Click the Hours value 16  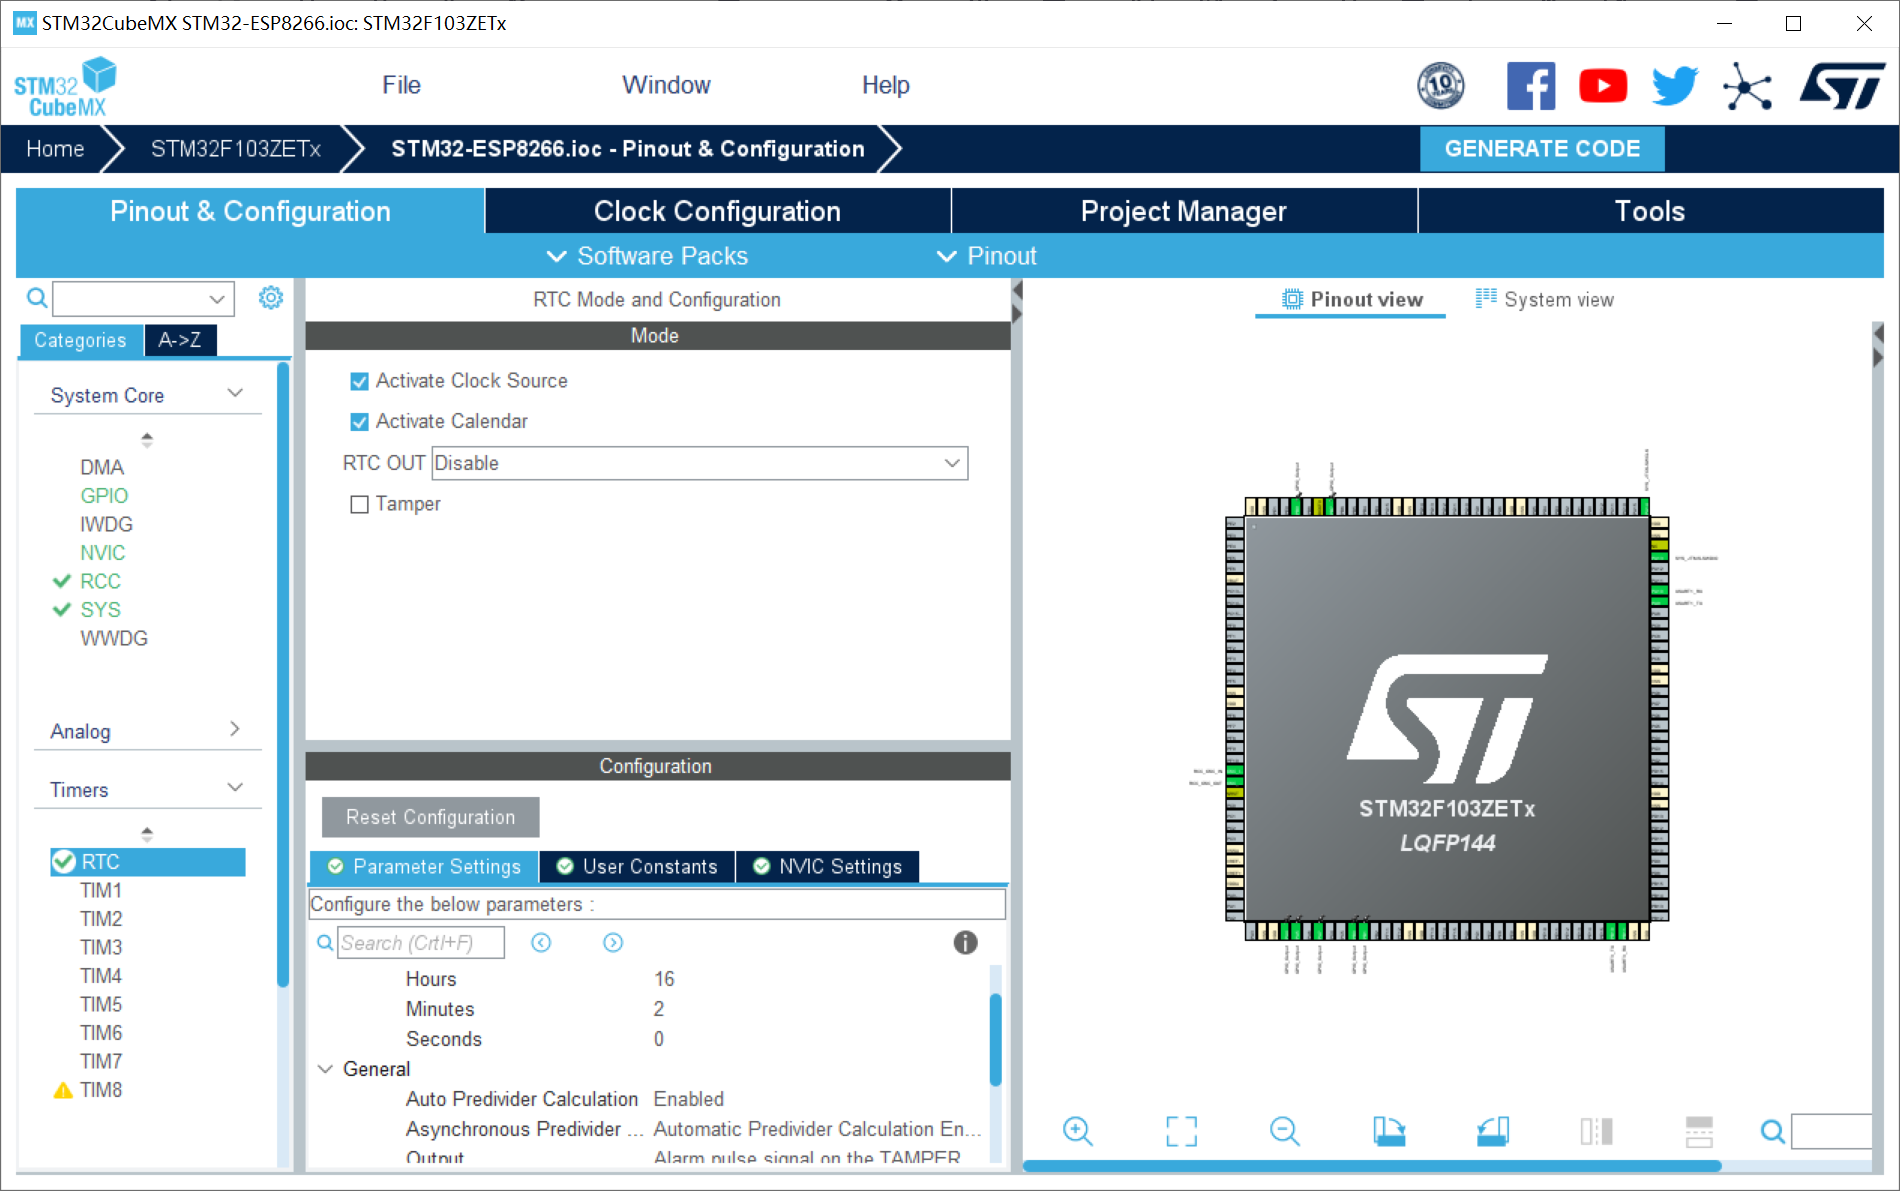click(664, 979)
